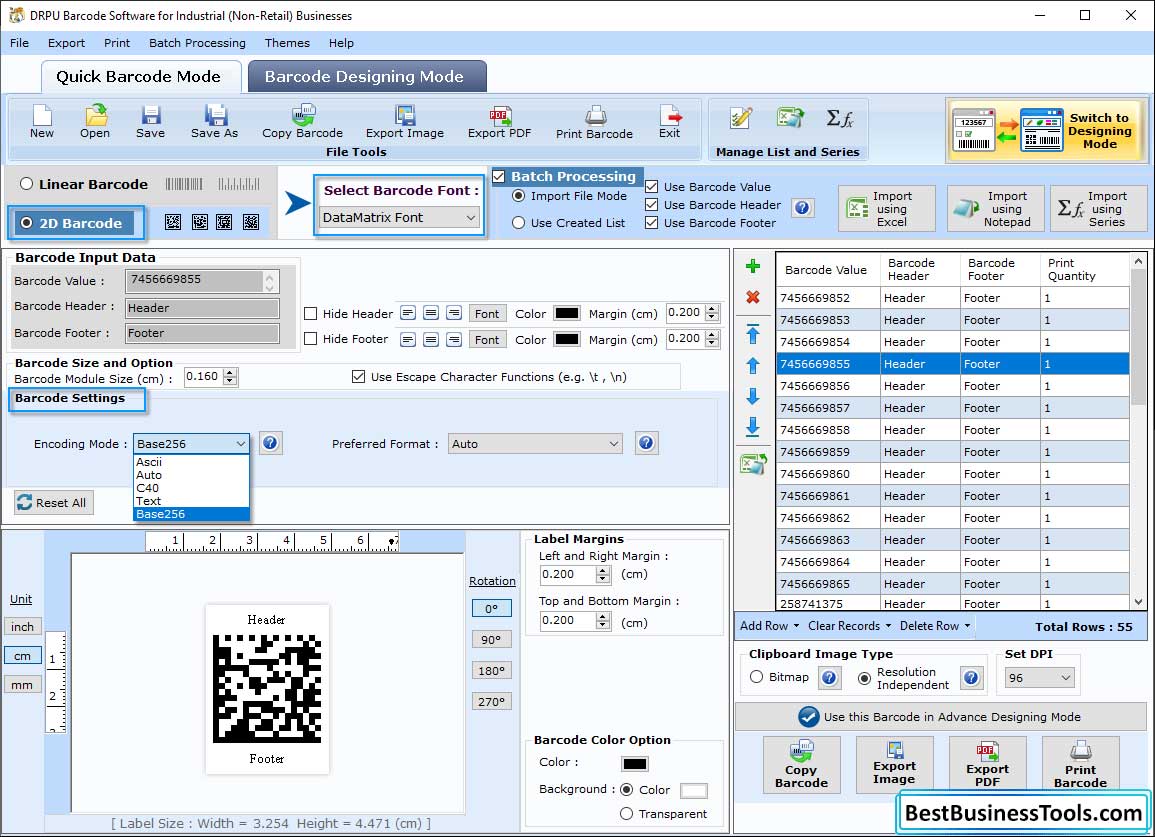Select Transparent background option
Screen dimensions: 1155x837
pyautogui.click(x=626, y=813)
